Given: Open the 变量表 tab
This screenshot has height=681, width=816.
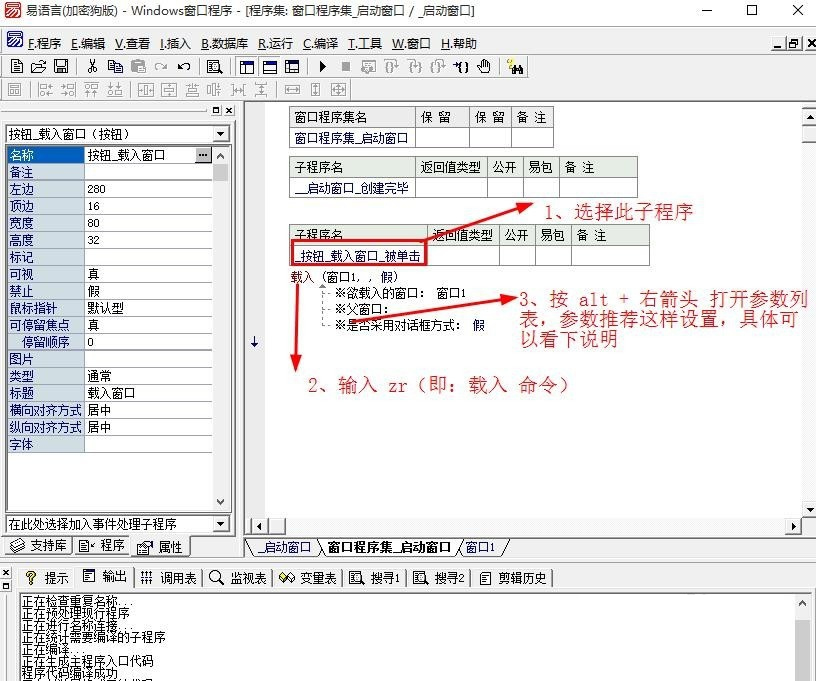Looking at the screenshot, I should point(308,577).
